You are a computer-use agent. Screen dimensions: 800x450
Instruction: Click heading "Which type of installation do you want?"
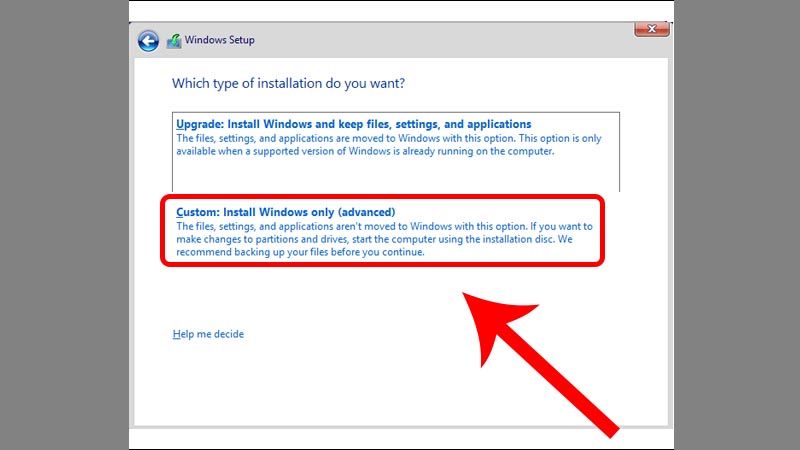288,83
